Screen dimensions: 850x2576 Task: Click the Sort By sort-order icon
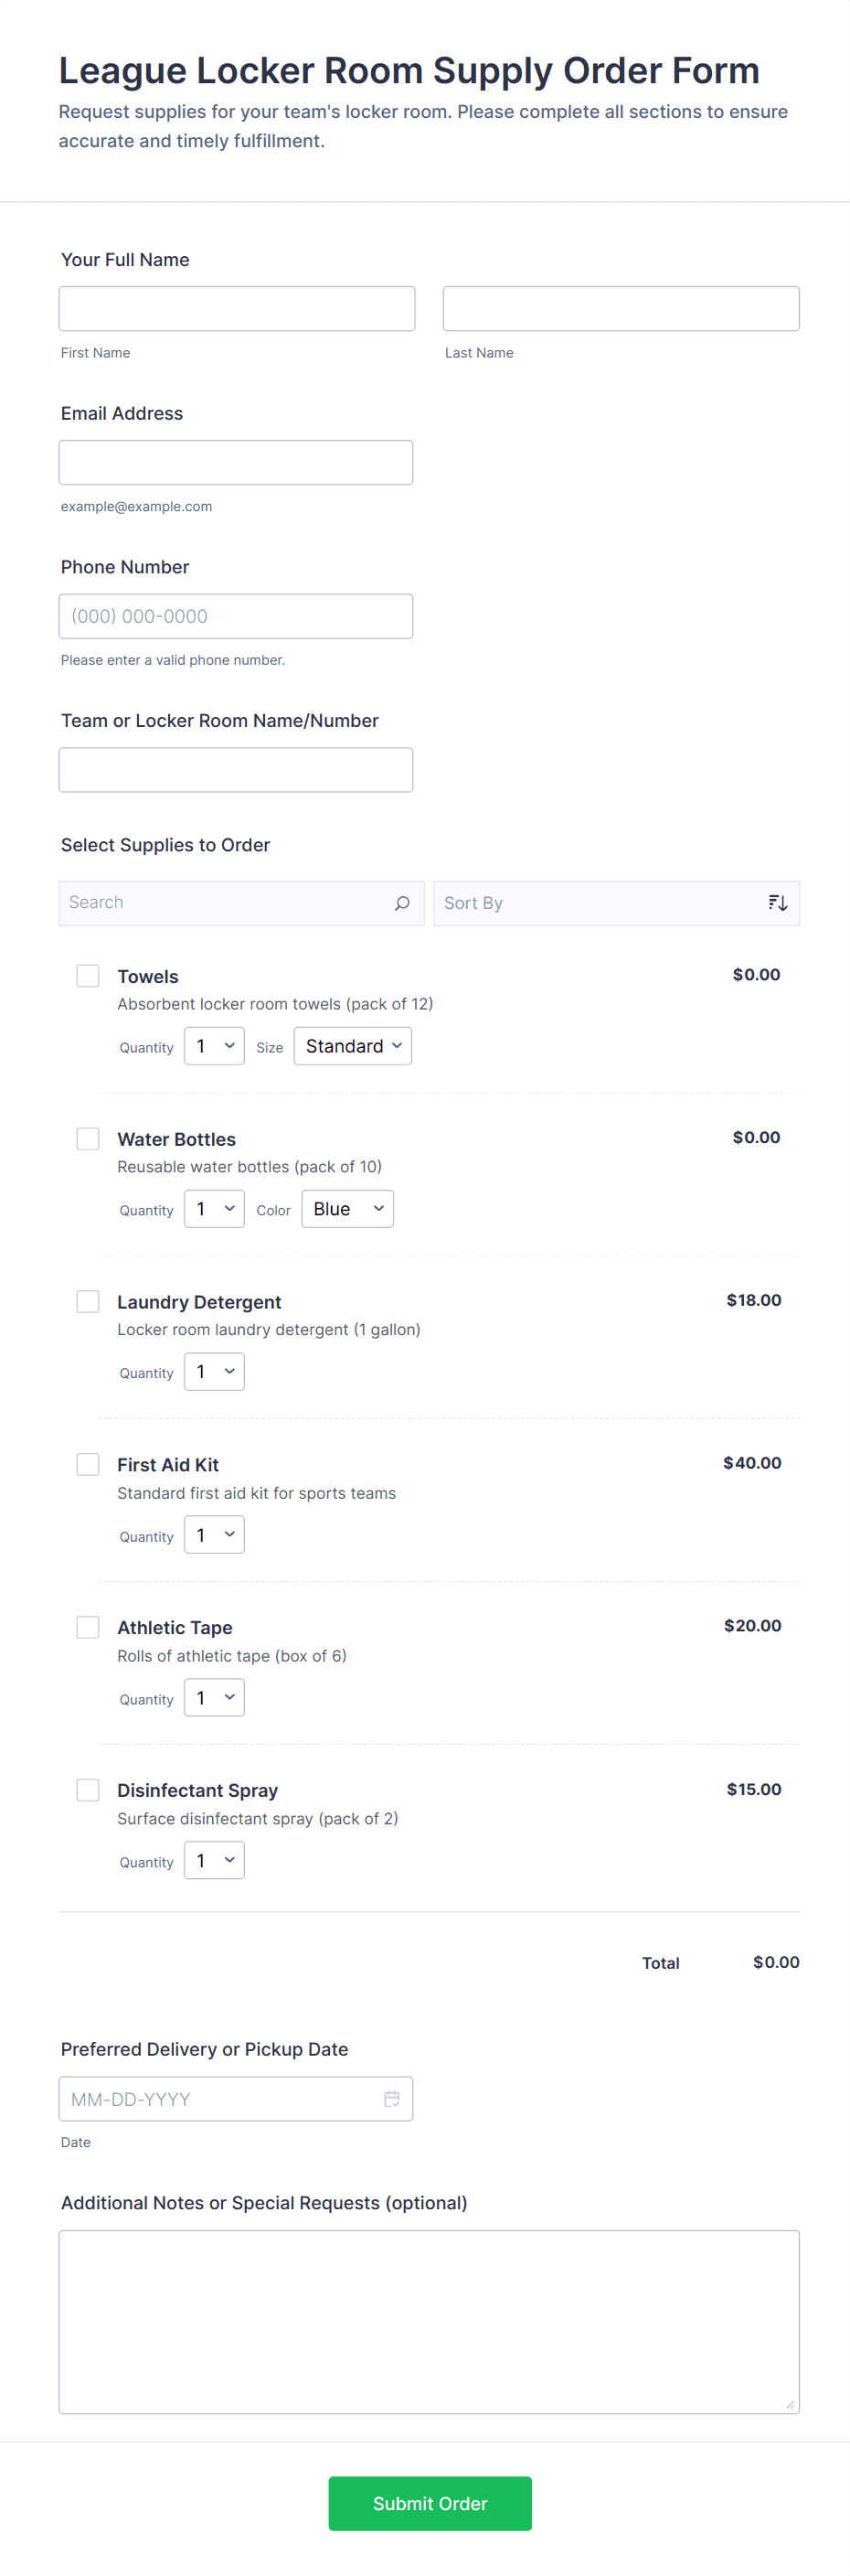point(777,903)
